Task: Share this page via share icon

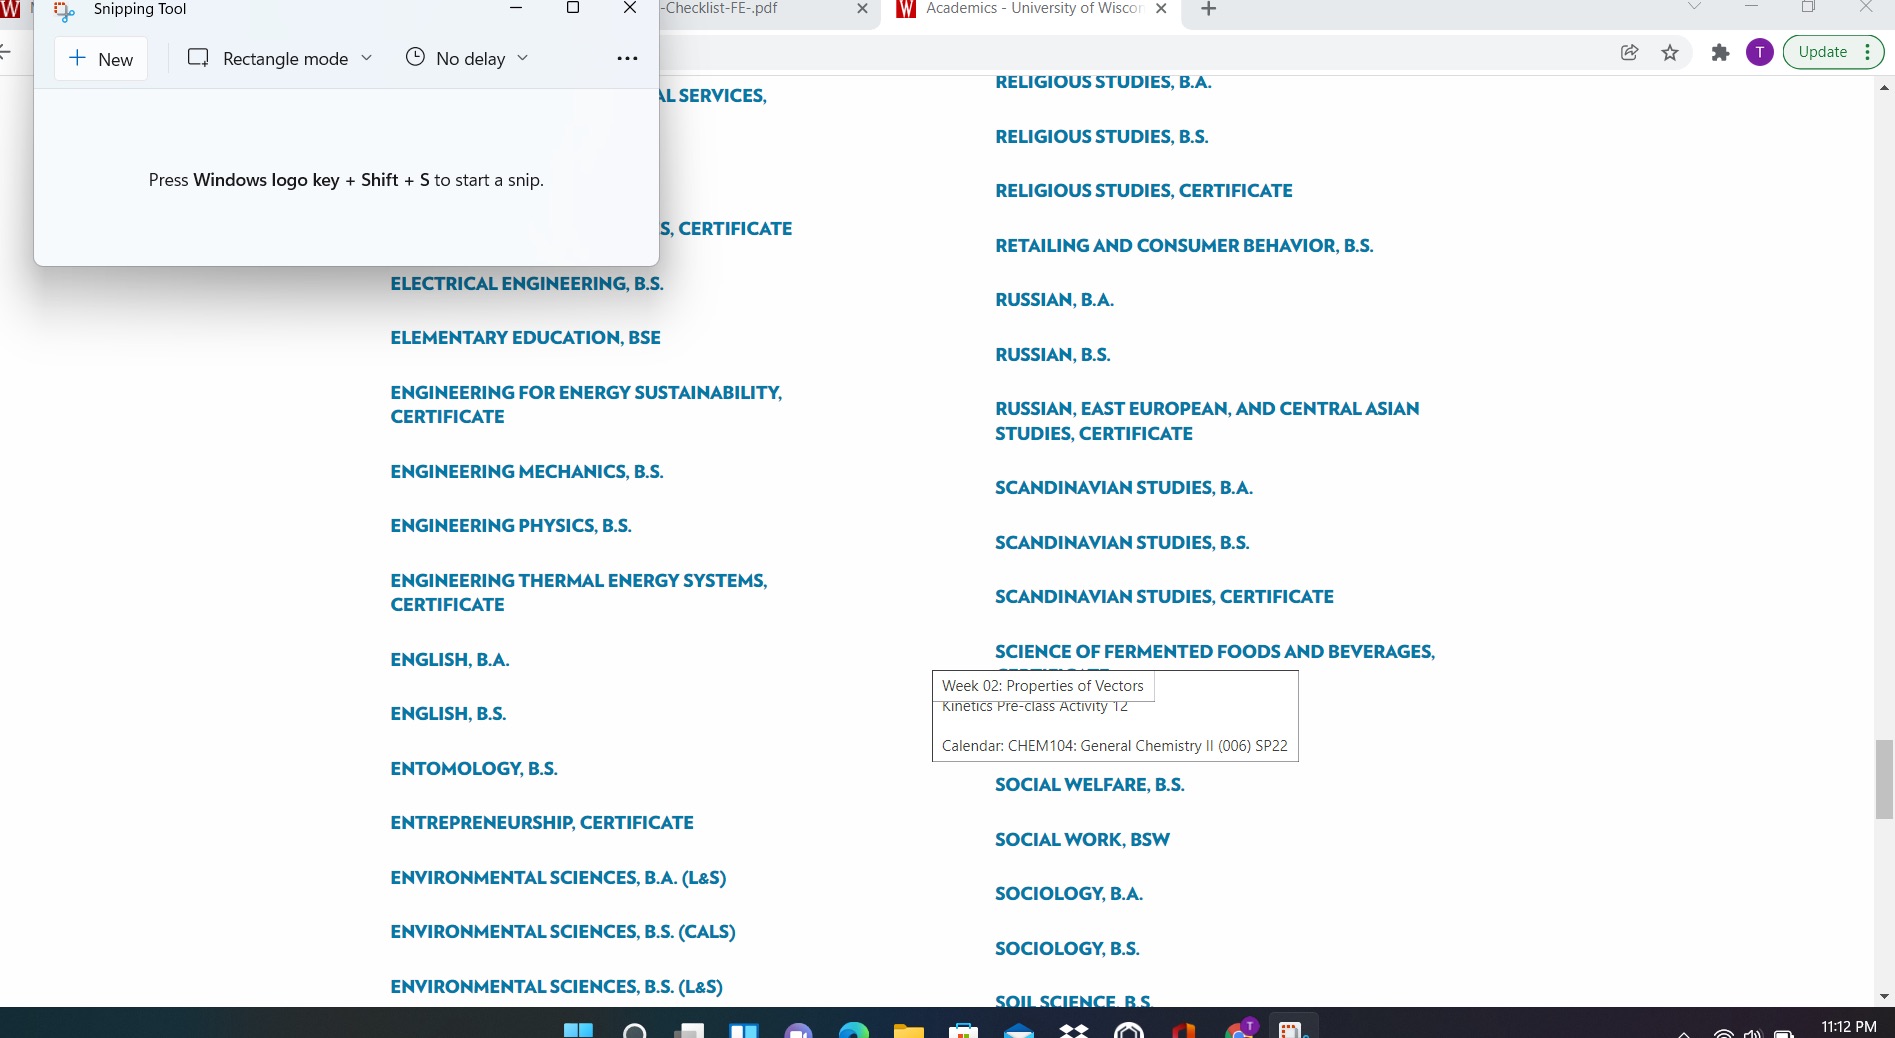Action: coord(1629,53)
